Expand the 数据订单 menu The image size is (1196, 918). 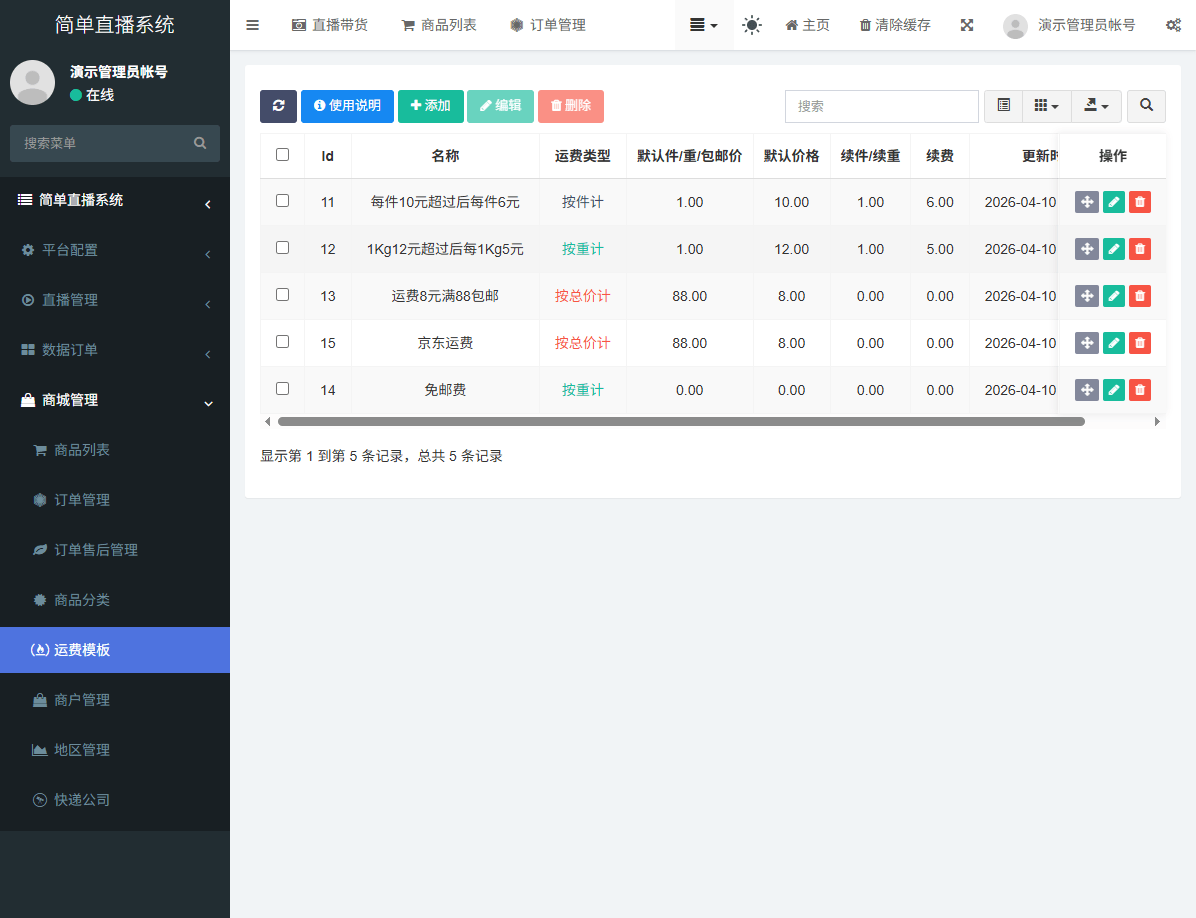click(114, 350)
